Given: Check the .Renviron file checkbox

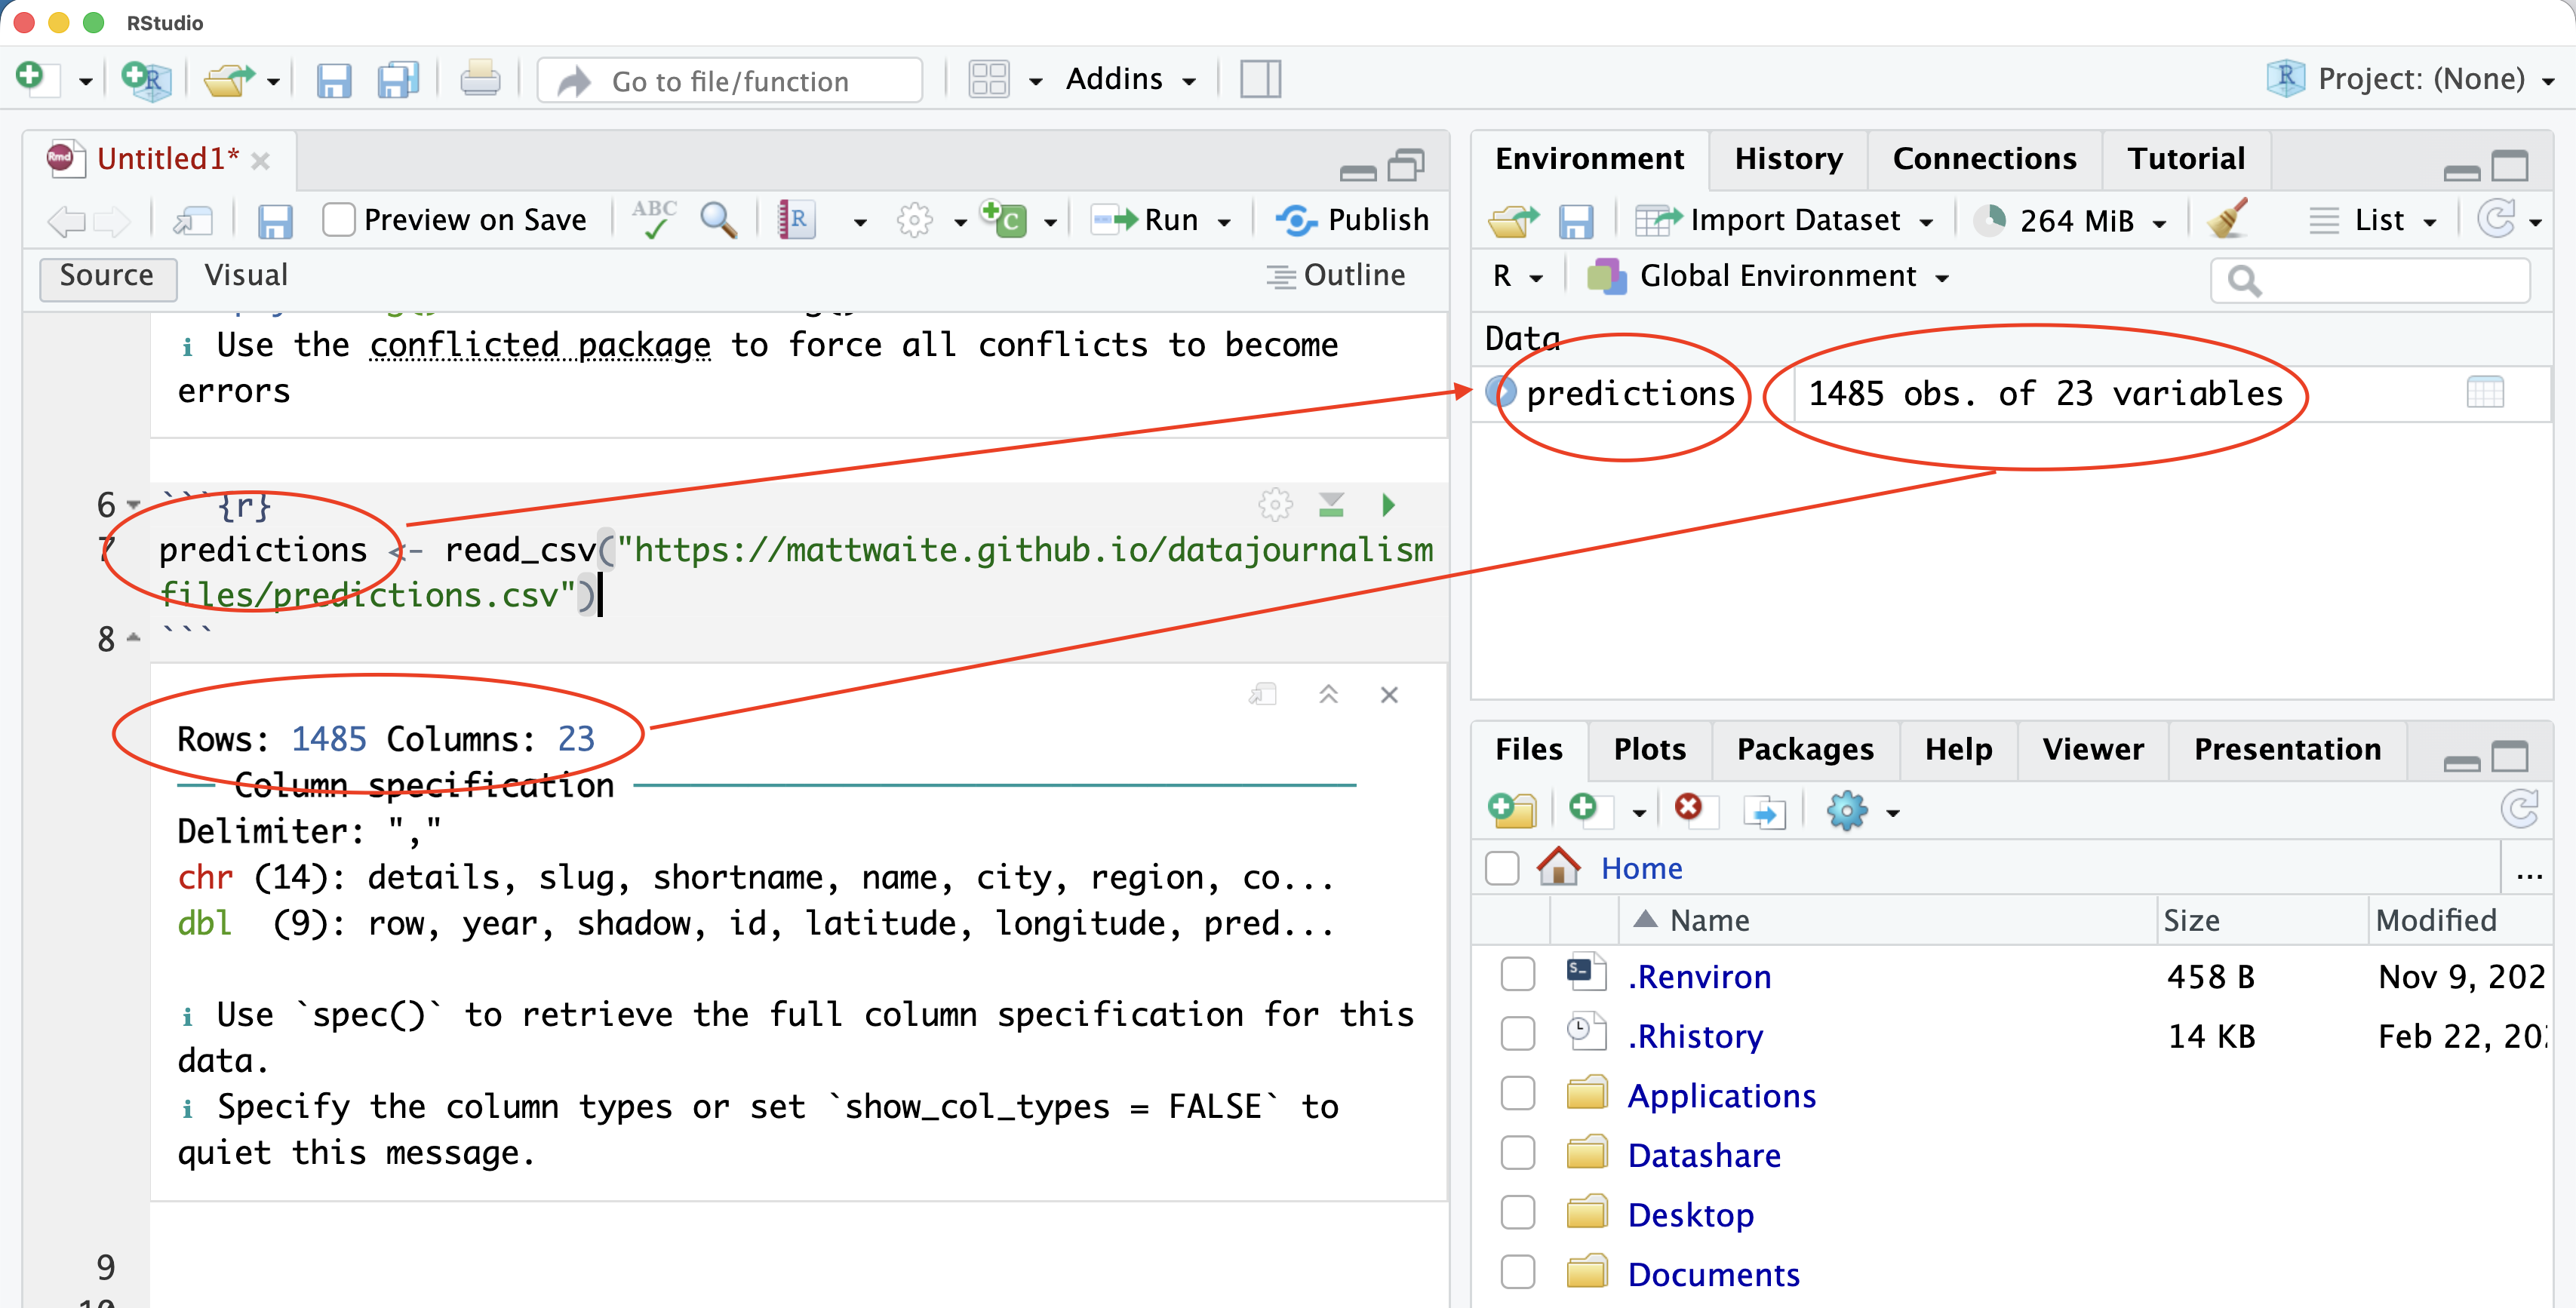Looking at the screenshot, I should [x=1517, y=974].
